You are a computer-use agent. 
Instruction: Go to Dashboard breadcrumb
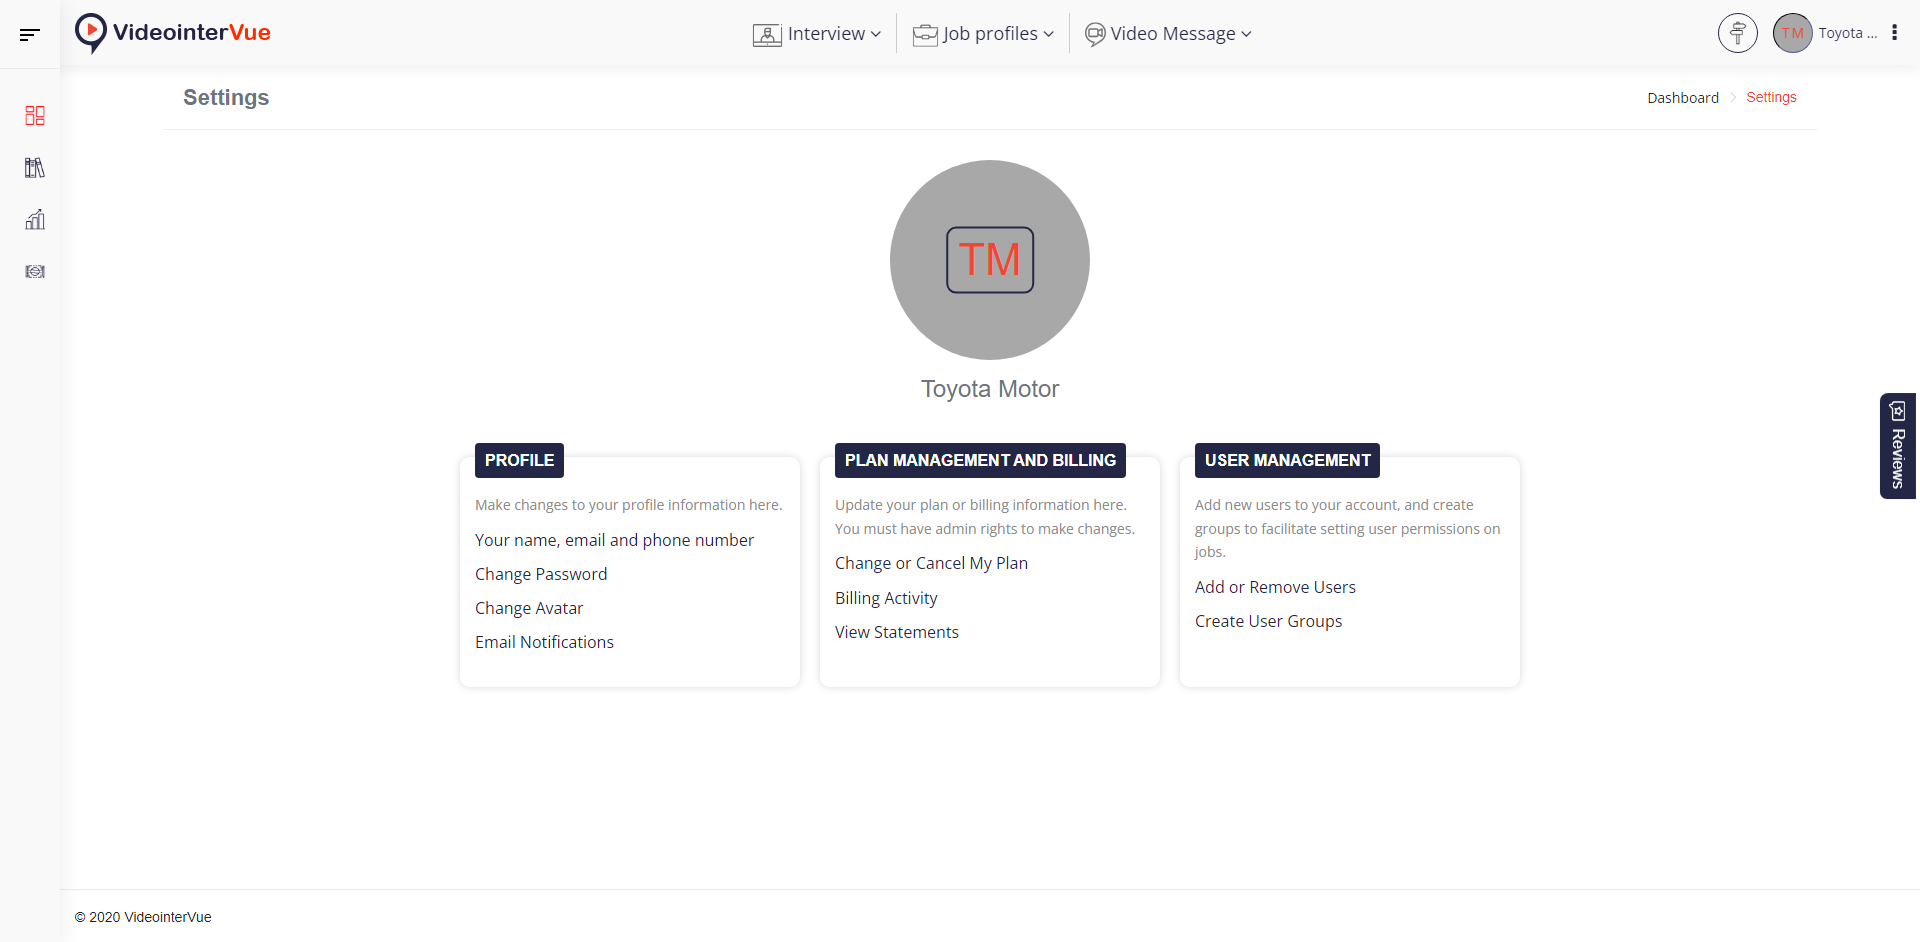coord(1683,98)
